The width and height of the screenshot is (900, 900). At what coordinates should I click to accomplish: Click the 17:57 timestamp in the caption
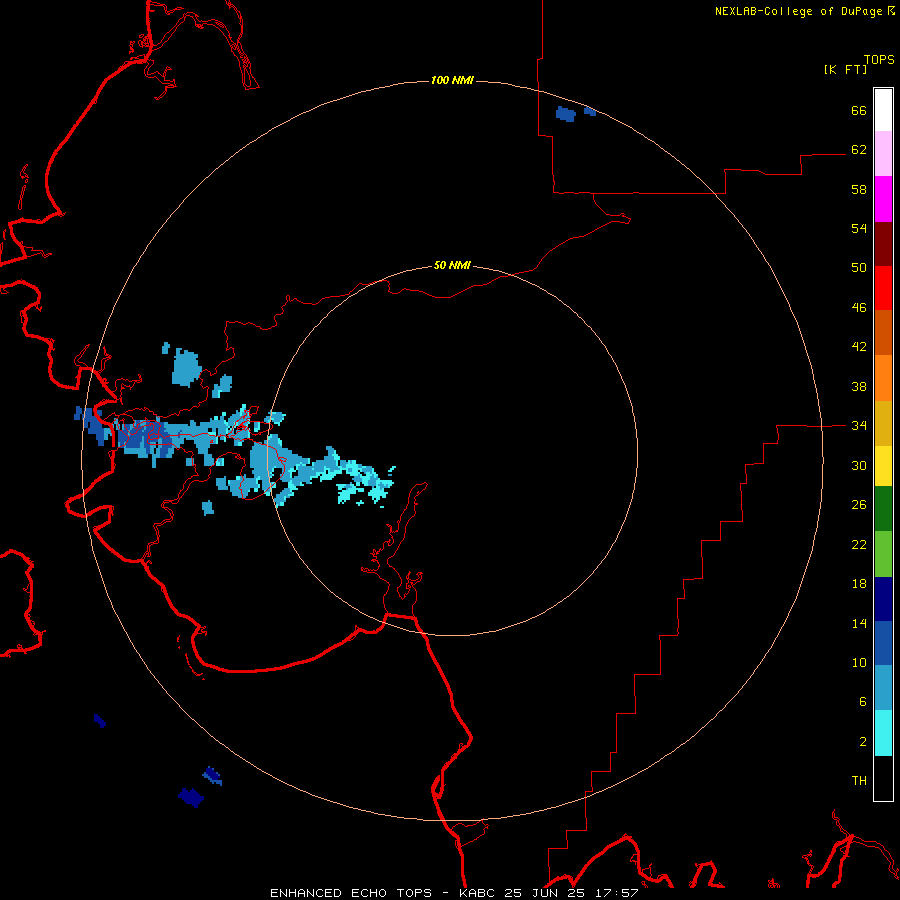(x=617, y=893)
